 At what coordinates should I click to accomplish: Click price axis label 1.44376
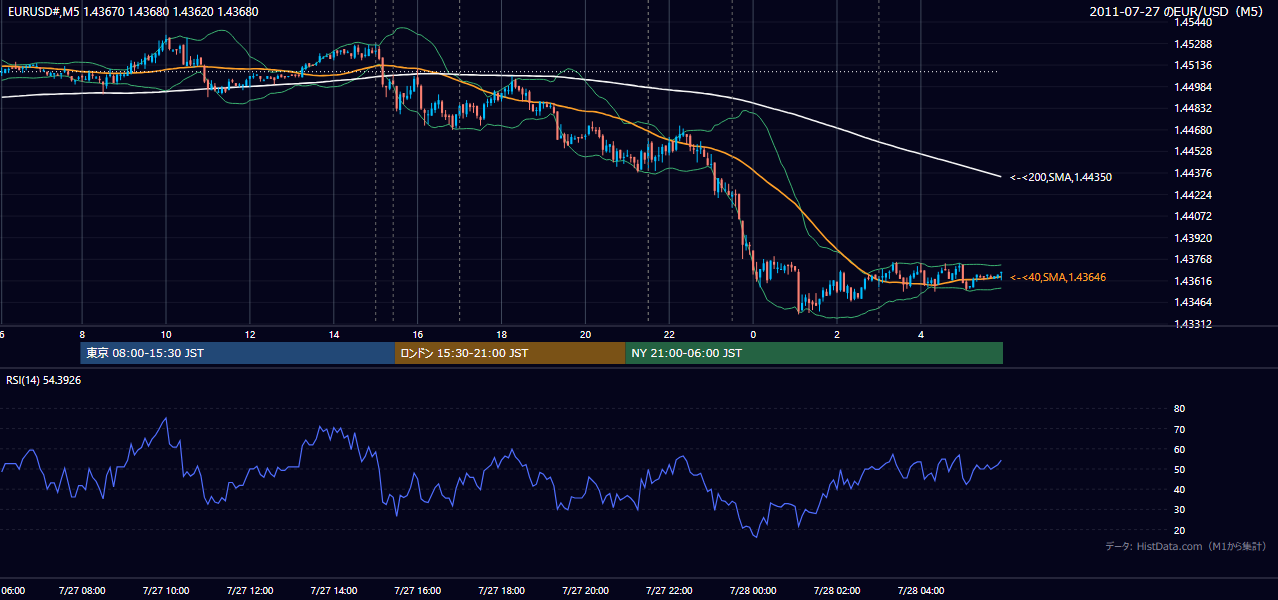point(1194,173)
